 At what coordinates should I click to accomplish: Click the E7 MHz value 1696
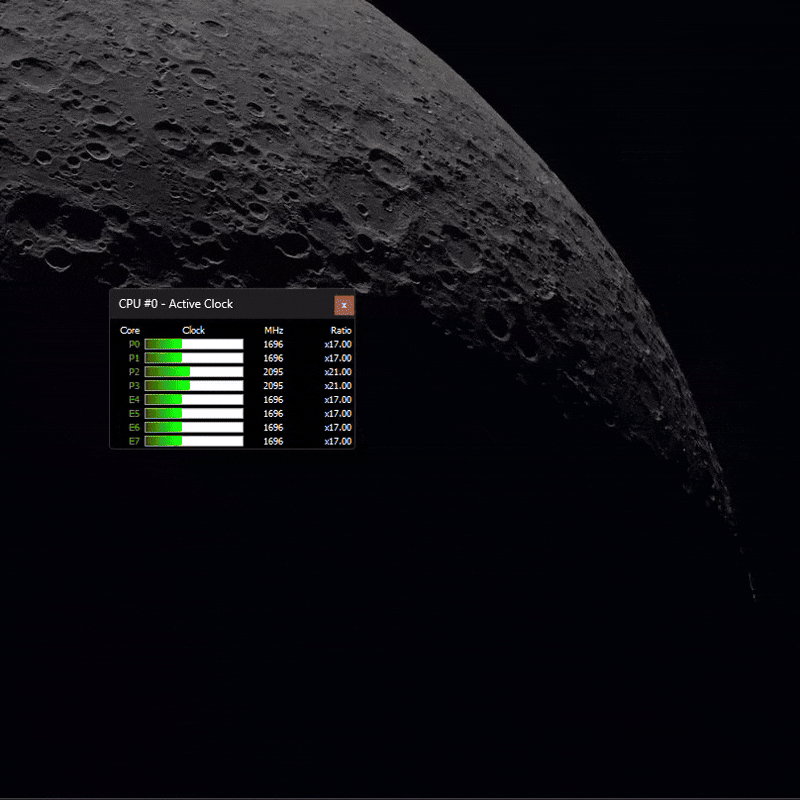tap(273, 441)
